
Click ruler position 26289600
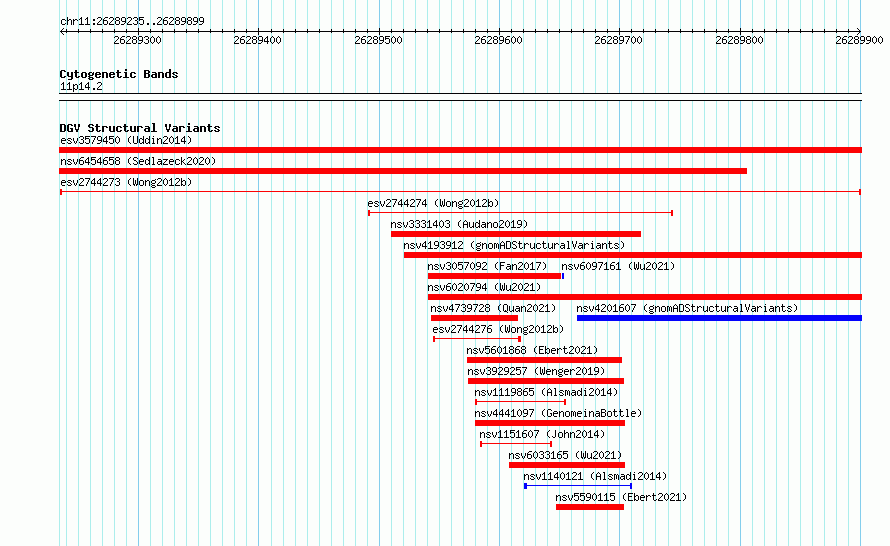tap(498, 40)
